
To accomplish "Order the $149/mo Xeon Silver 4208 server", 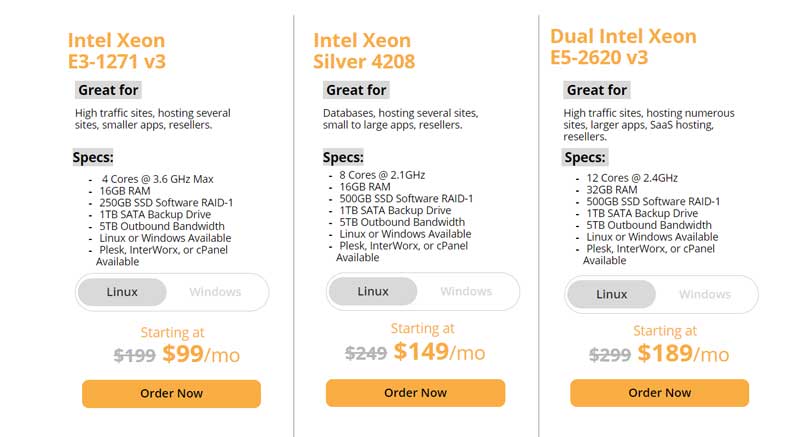I will coord(415,393).
